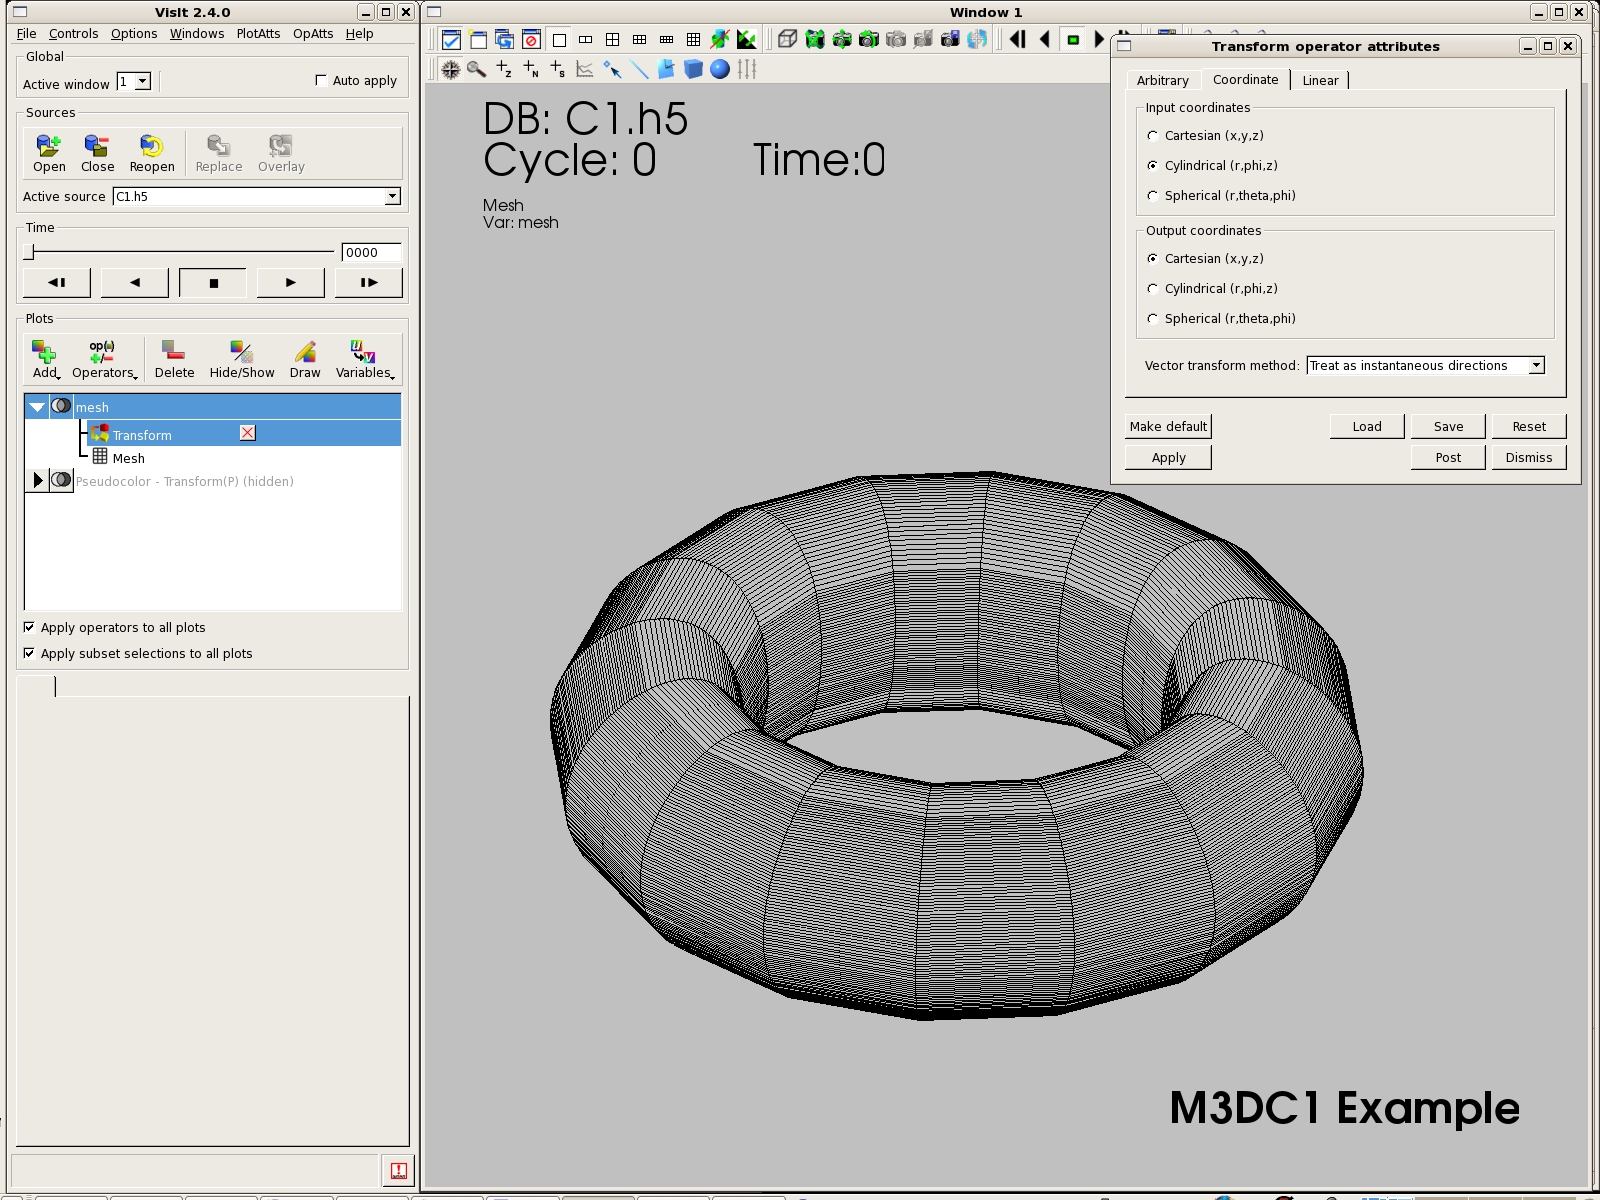The image size is (1600, 1200).
Task: Click the Draw plots icon
Action: pos(305,359)
